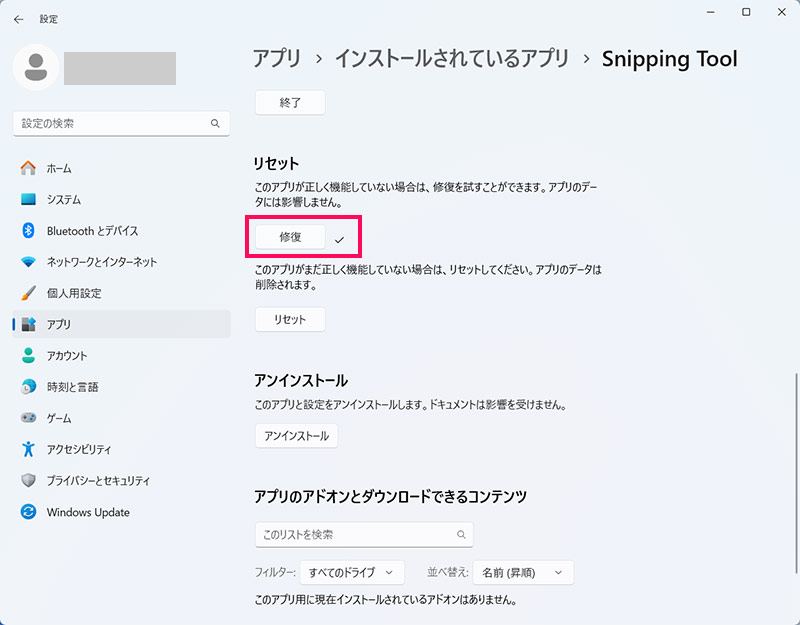Click the search magnifier in 設定の検索
This screenshot has height=625, width=800.
pos(215,123)
